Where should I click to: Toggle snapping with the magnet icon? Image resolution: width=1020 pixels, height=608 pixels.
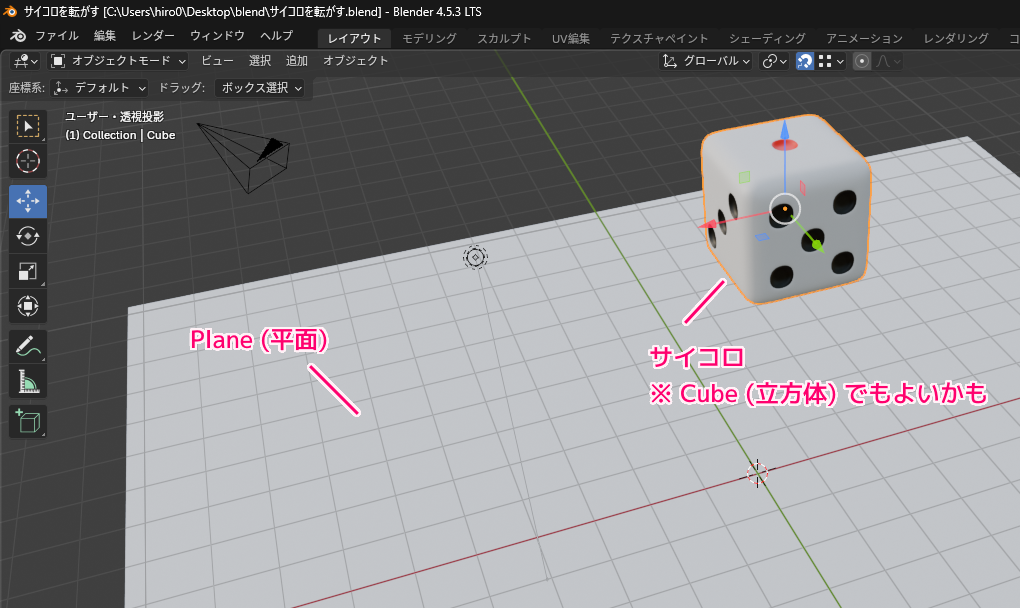[804, 61]
